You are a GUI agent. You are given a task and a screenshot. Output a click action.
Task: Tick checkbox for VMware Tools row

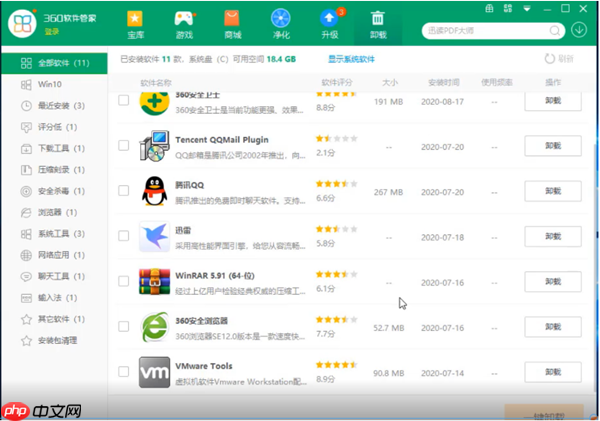tap(124, 372)
